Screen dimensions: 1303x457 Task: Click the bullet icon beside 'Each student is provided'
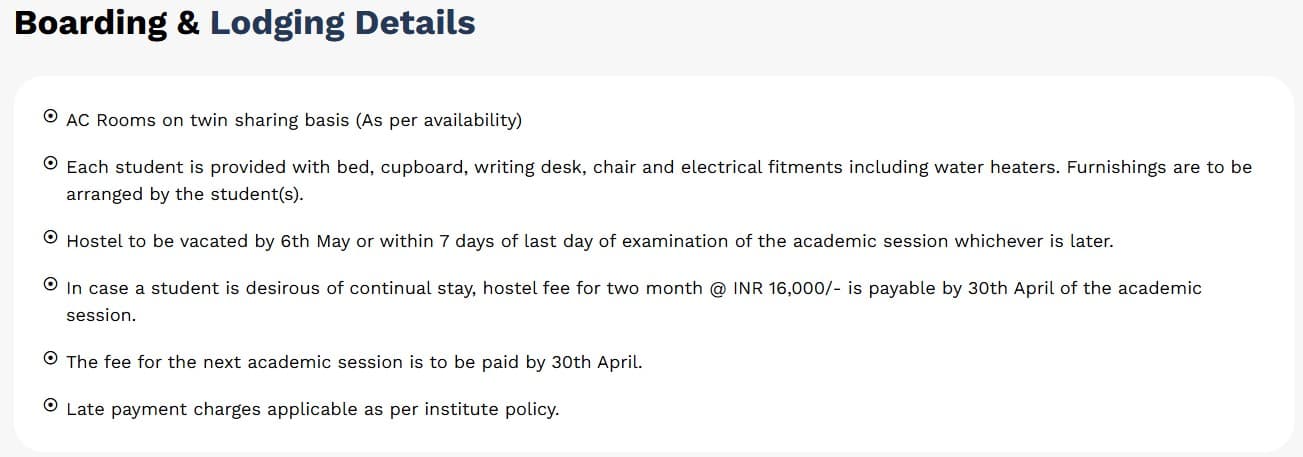51,163
